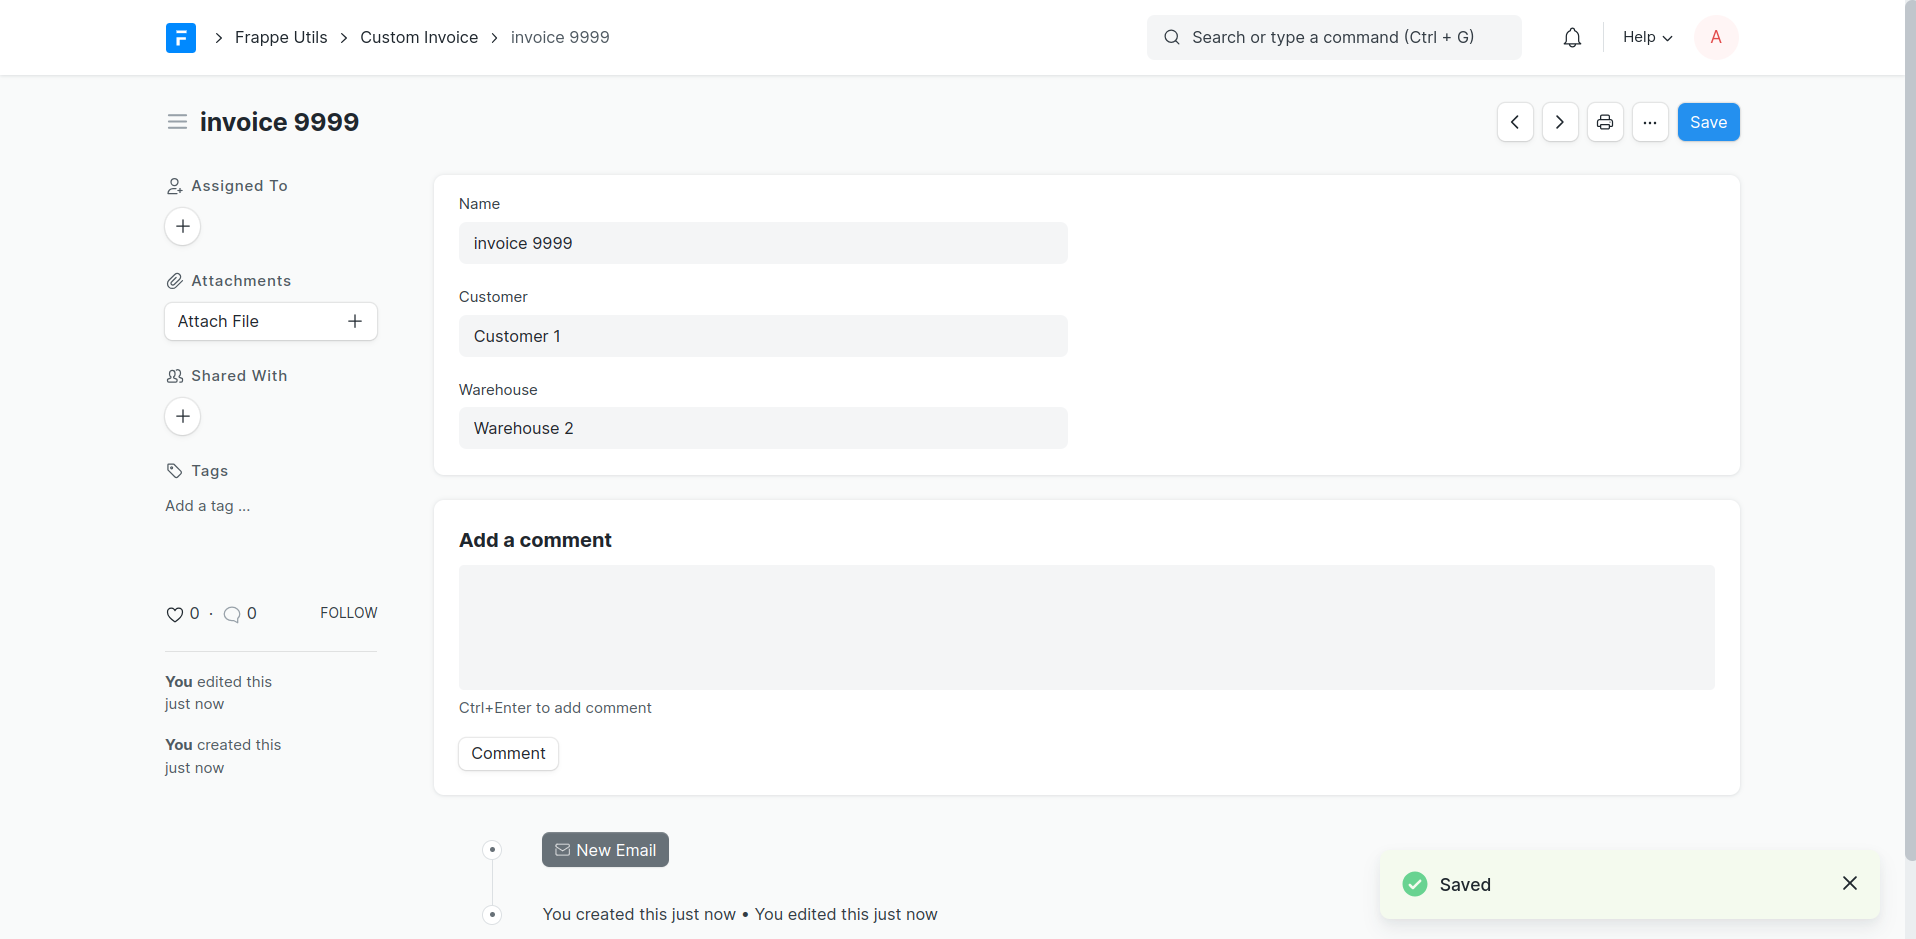Go to previous document arrow
The width and height of the screenshot is (1916, 939).
(x=1515, y=122)
